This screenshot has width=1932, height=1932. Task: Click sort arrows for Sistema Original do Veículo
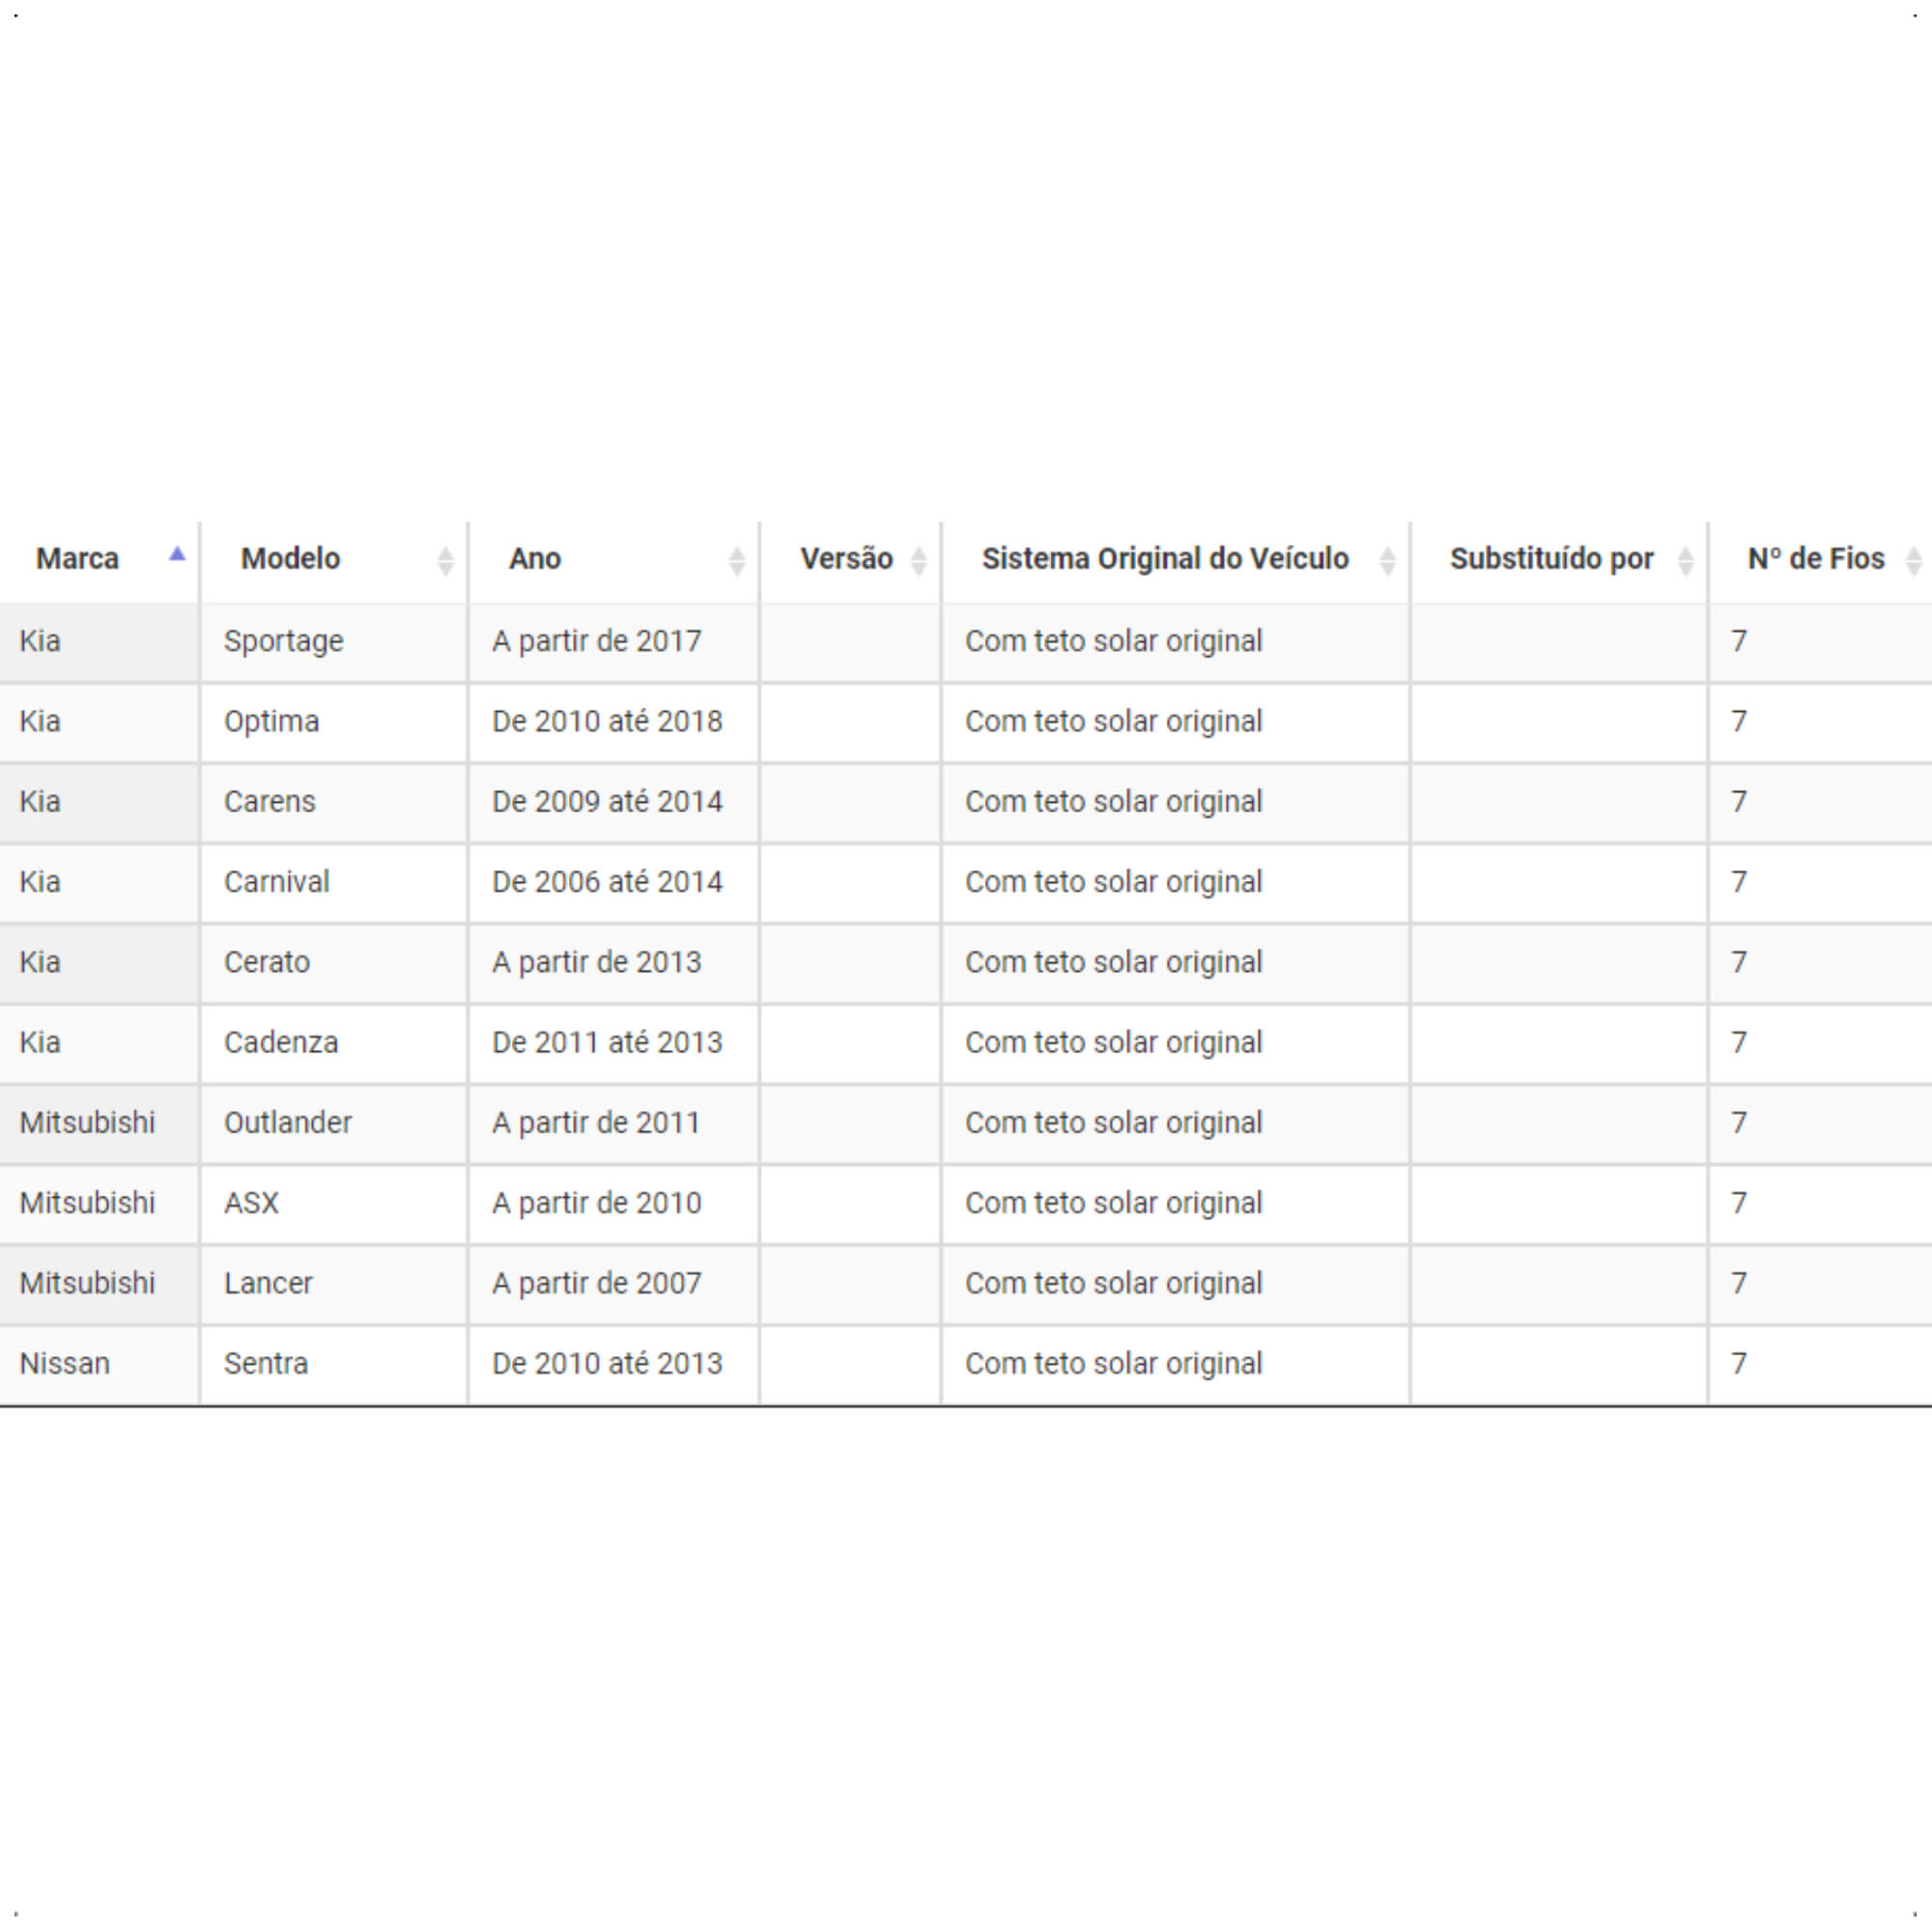pos(1387,561)
